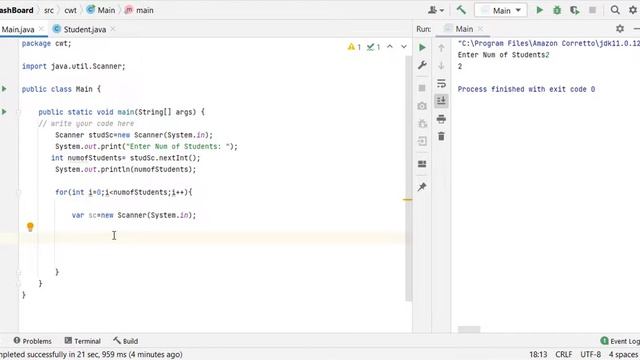The height and width of the screenshot is (360, 640).
Task: Click the import java.util.Scanner line
Action: [x=73, y=66]
